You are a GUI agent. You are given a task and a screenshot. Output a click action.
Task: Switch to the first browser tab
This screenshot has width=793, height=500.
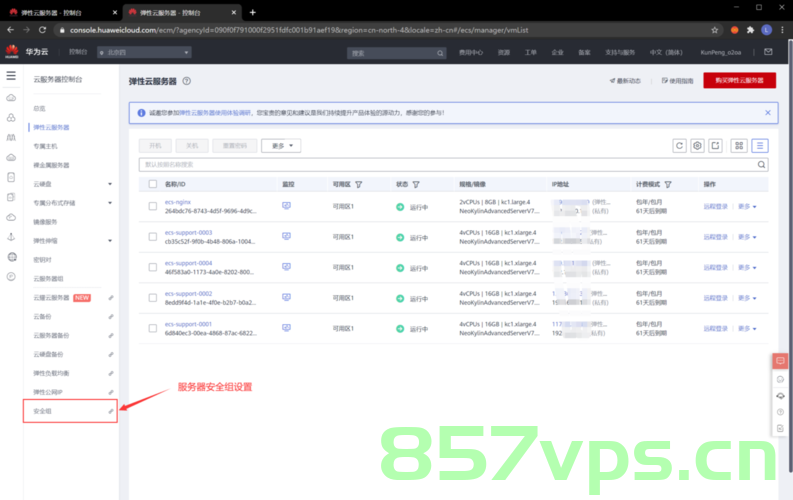[63, 13]
